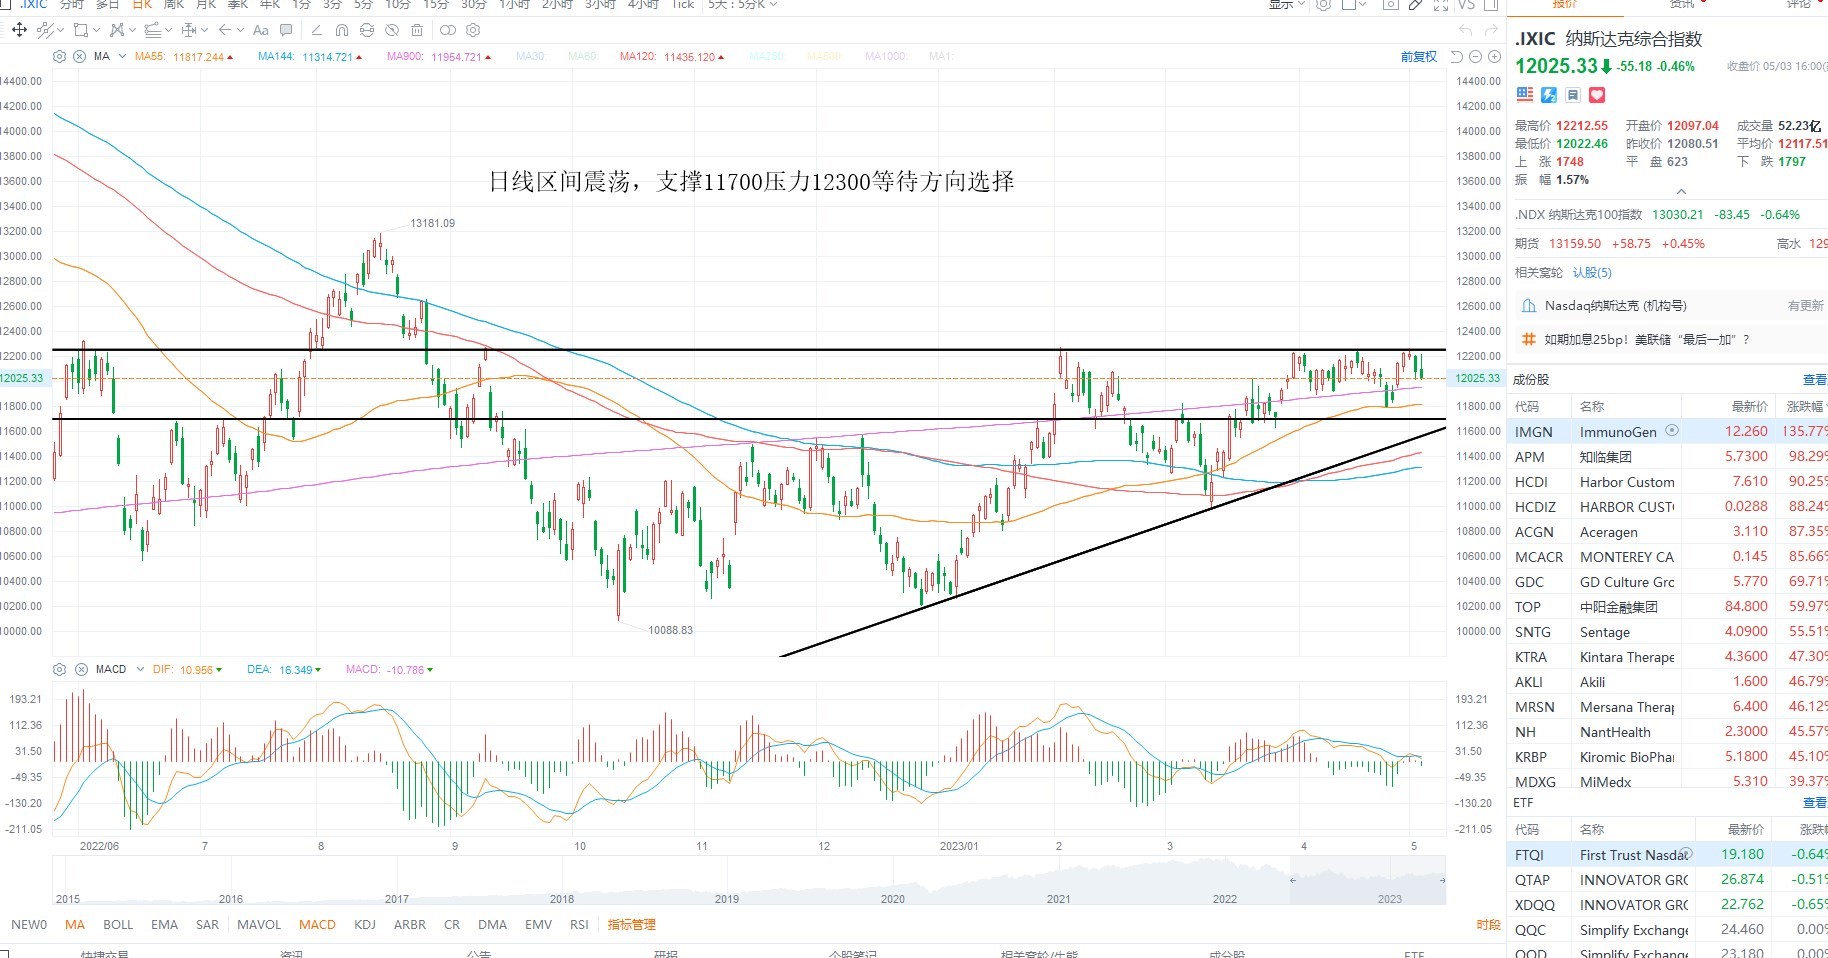This screenshot has height=958, width=1828.
Task: Open the MA indicator dropdown
Action: (122, 56)
